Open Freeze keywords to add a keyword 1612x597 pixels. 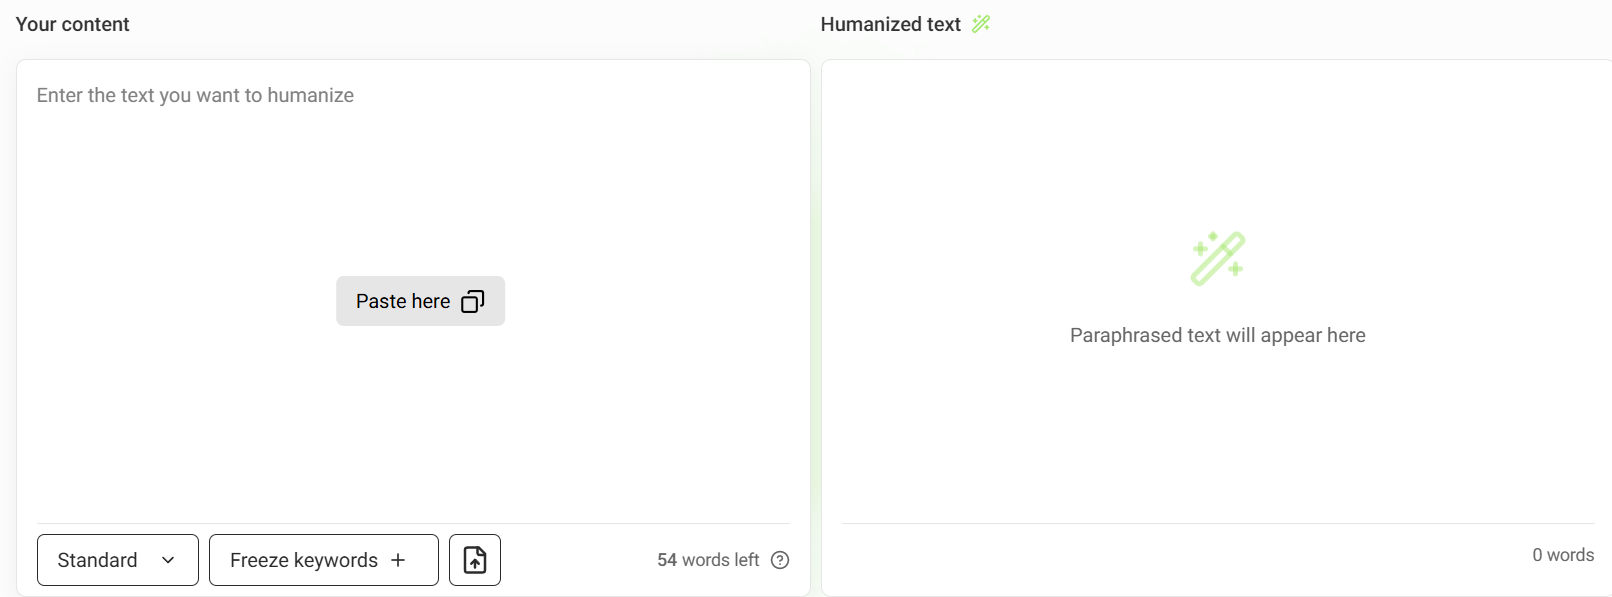(x=323, y=560)
